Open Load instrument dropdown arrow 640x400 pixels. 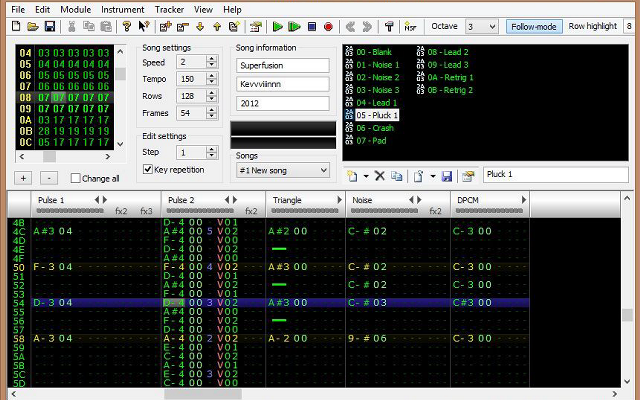point(433,176)
